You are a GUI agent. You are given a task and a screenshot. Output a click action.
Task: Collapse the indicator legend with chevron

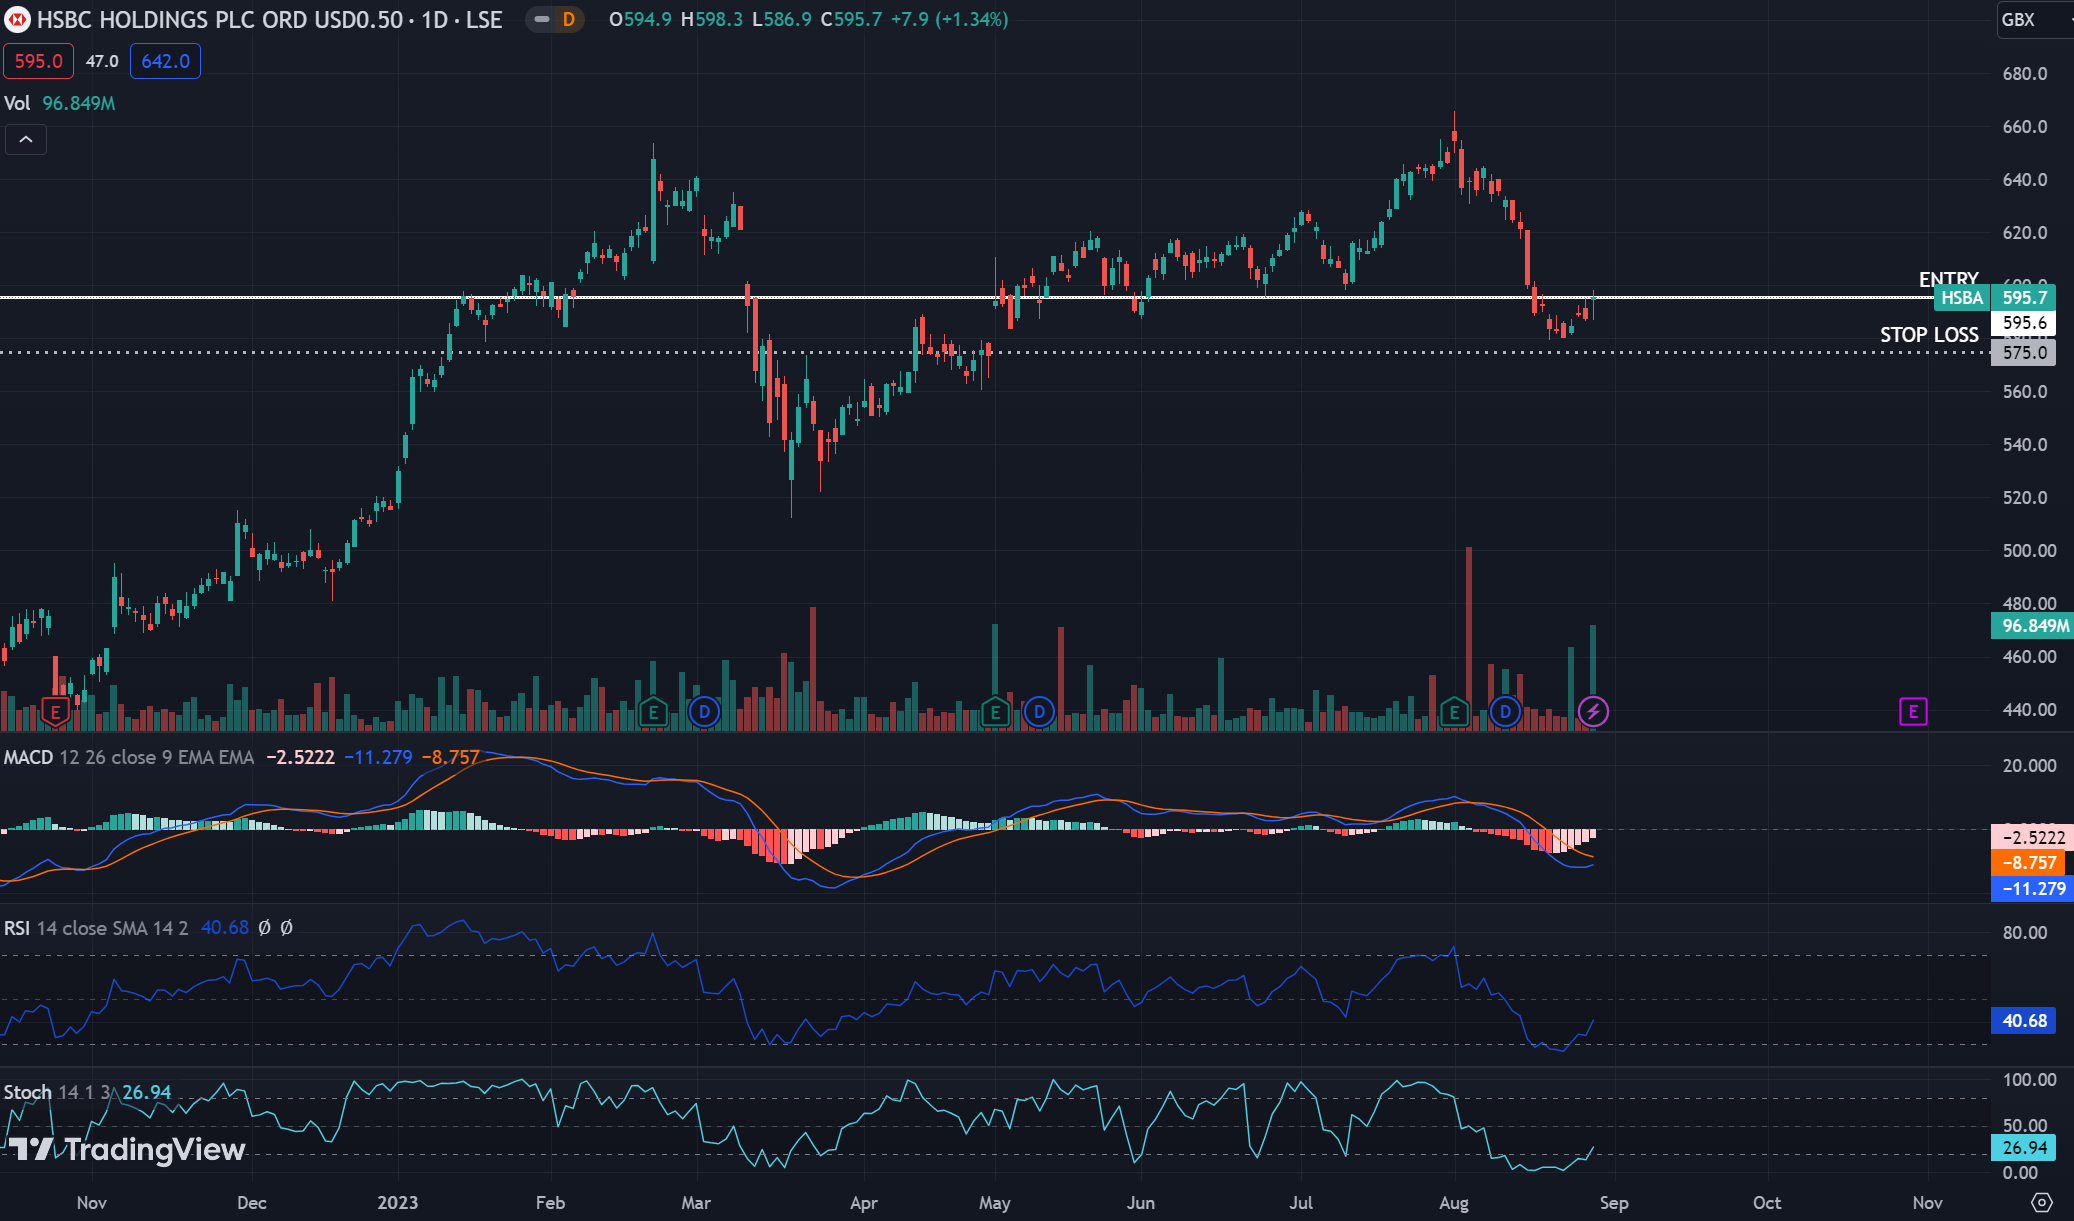pyautogui.click(x=26, y=140)
